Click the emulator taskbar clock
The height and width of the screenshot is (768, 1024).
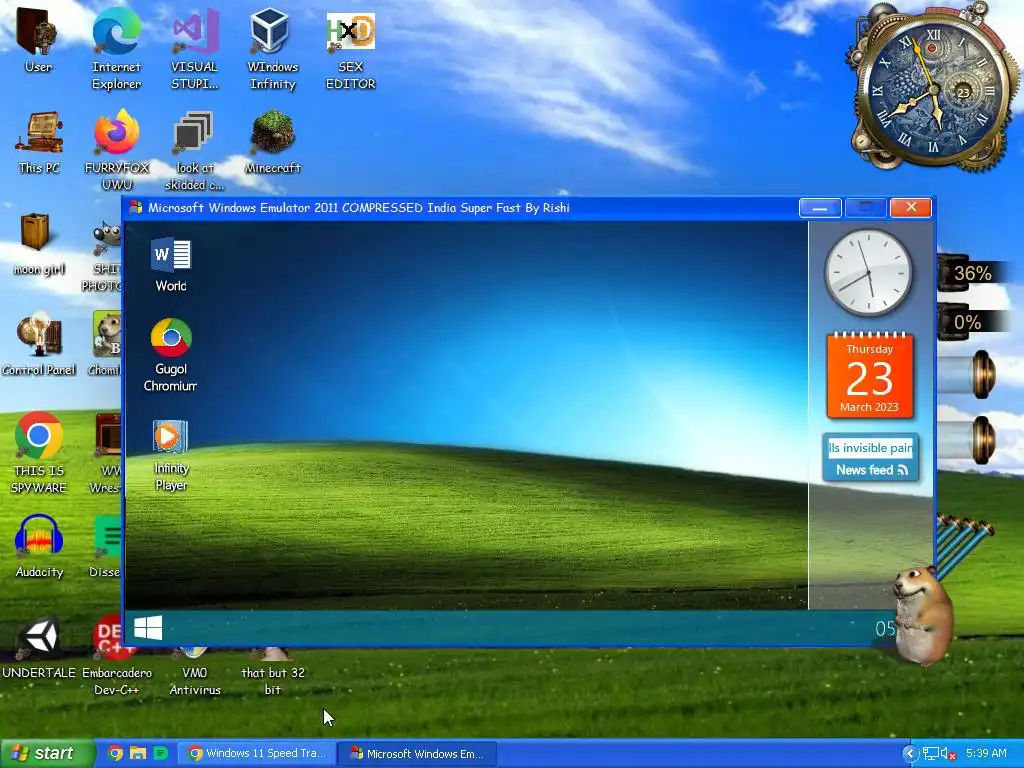coord(886,628)
